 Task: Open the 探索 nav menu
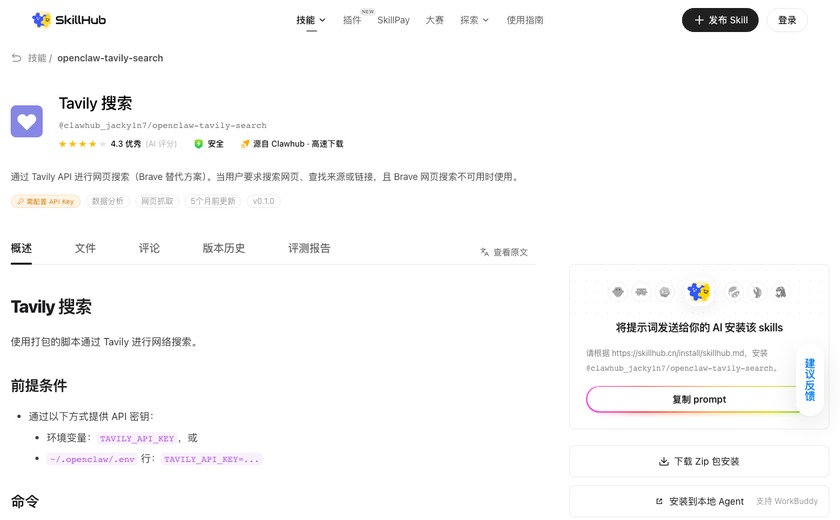pos(475,20)
